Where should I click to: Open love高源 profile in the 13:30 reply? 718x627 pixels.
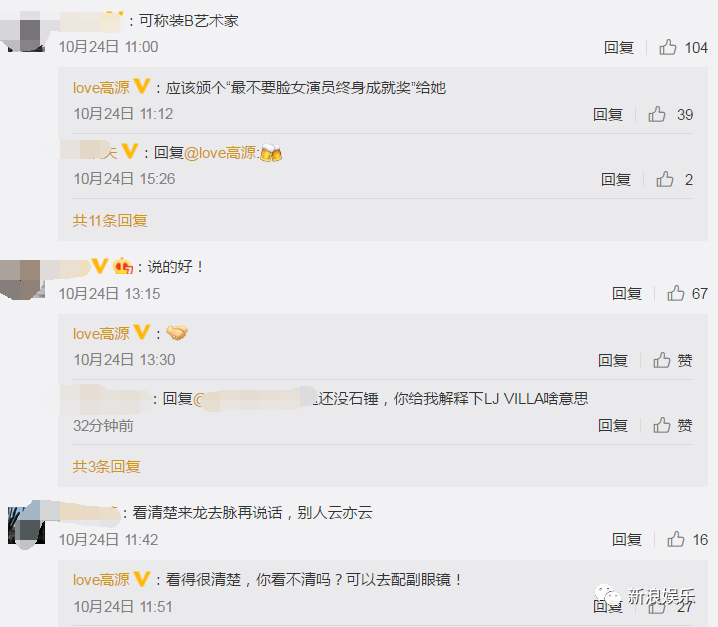point(101,333)
